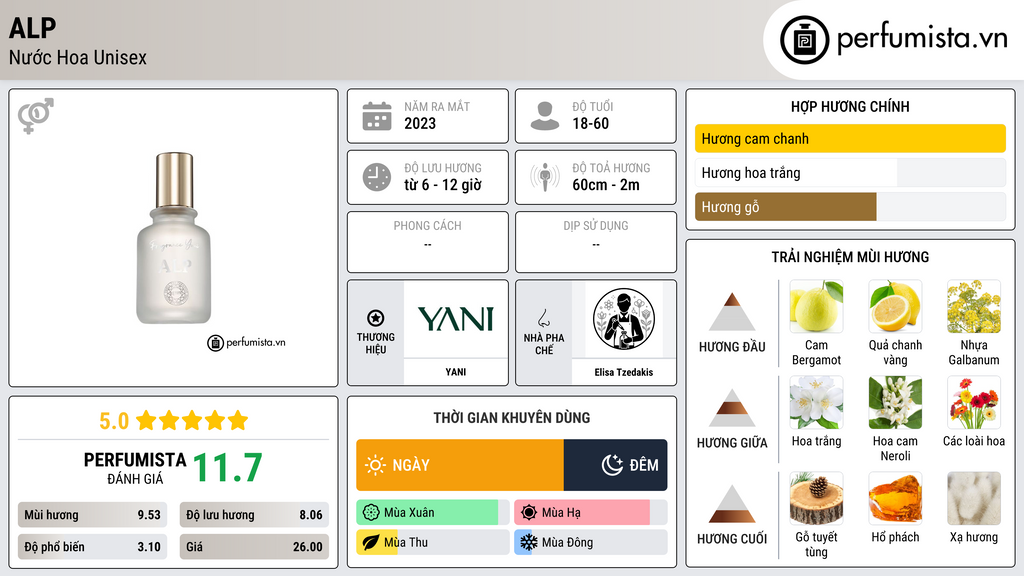Click the leaf icon for Mùa Thu

coord(371,542)
